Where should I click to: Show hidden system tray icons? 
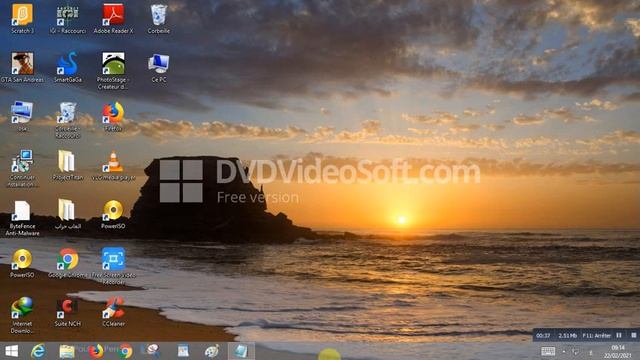pos(564,351)
